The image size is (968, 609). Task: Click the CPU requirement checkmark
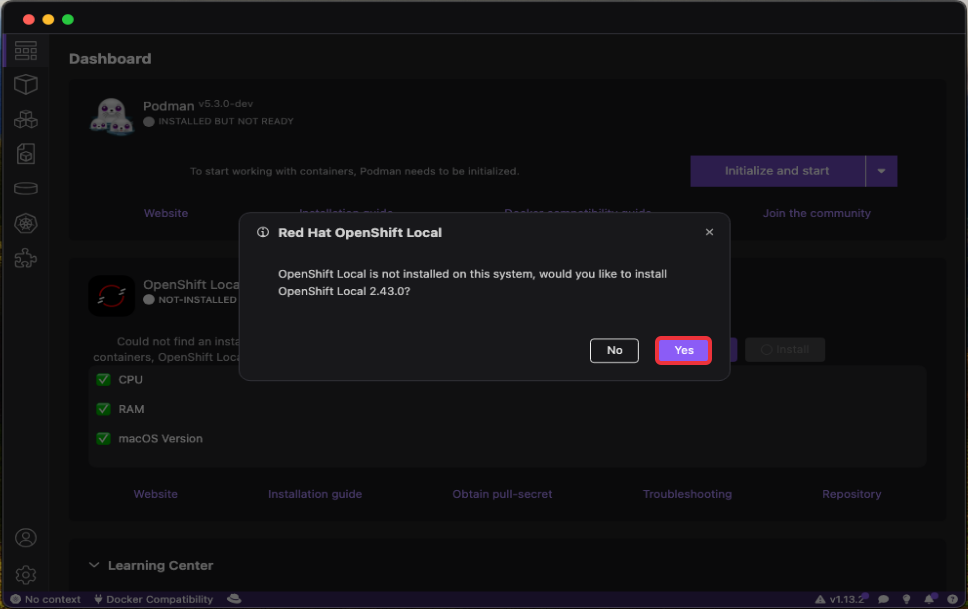(x=103, y=379)
